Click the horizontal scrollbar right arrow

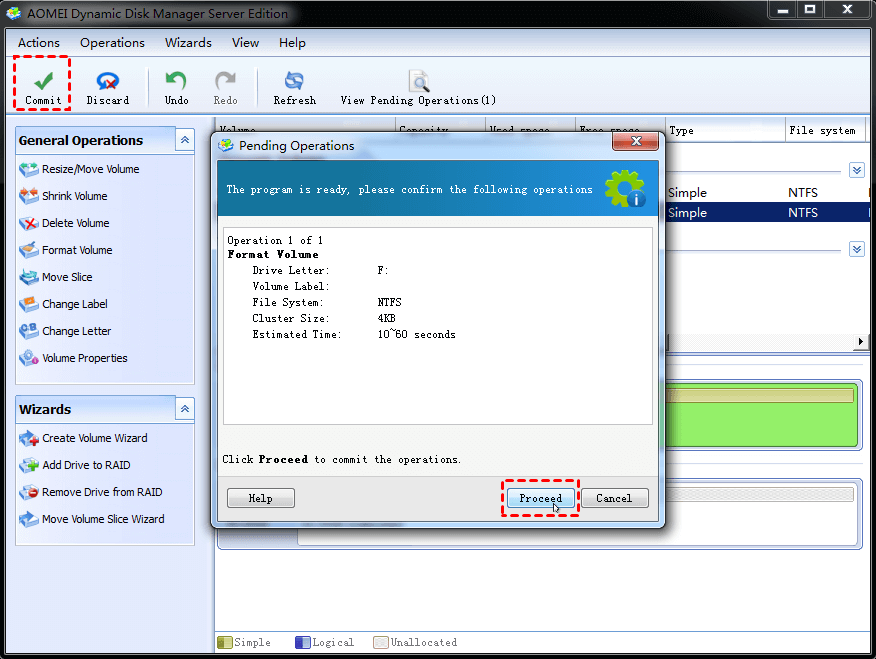pos(860,342)
